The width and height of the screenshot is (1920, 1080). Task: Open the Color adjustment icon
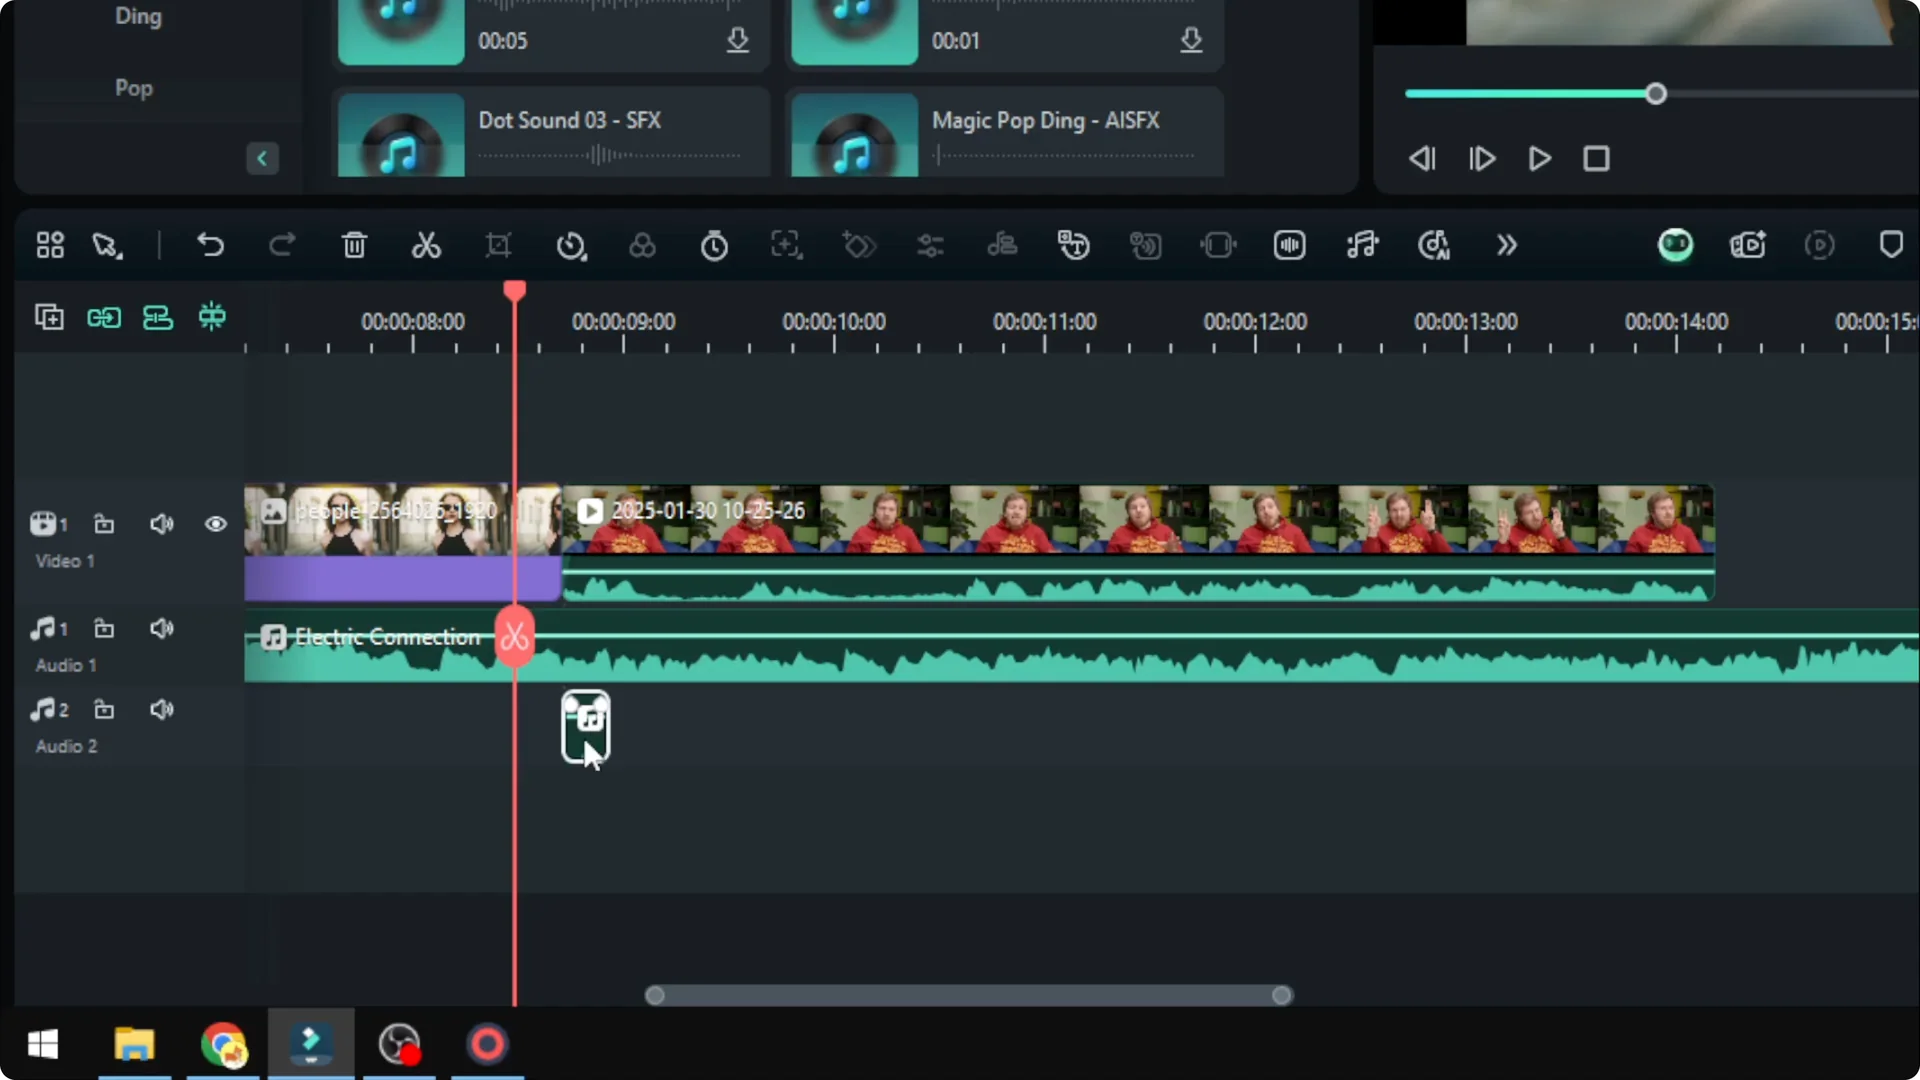click(x=642, y=245)
